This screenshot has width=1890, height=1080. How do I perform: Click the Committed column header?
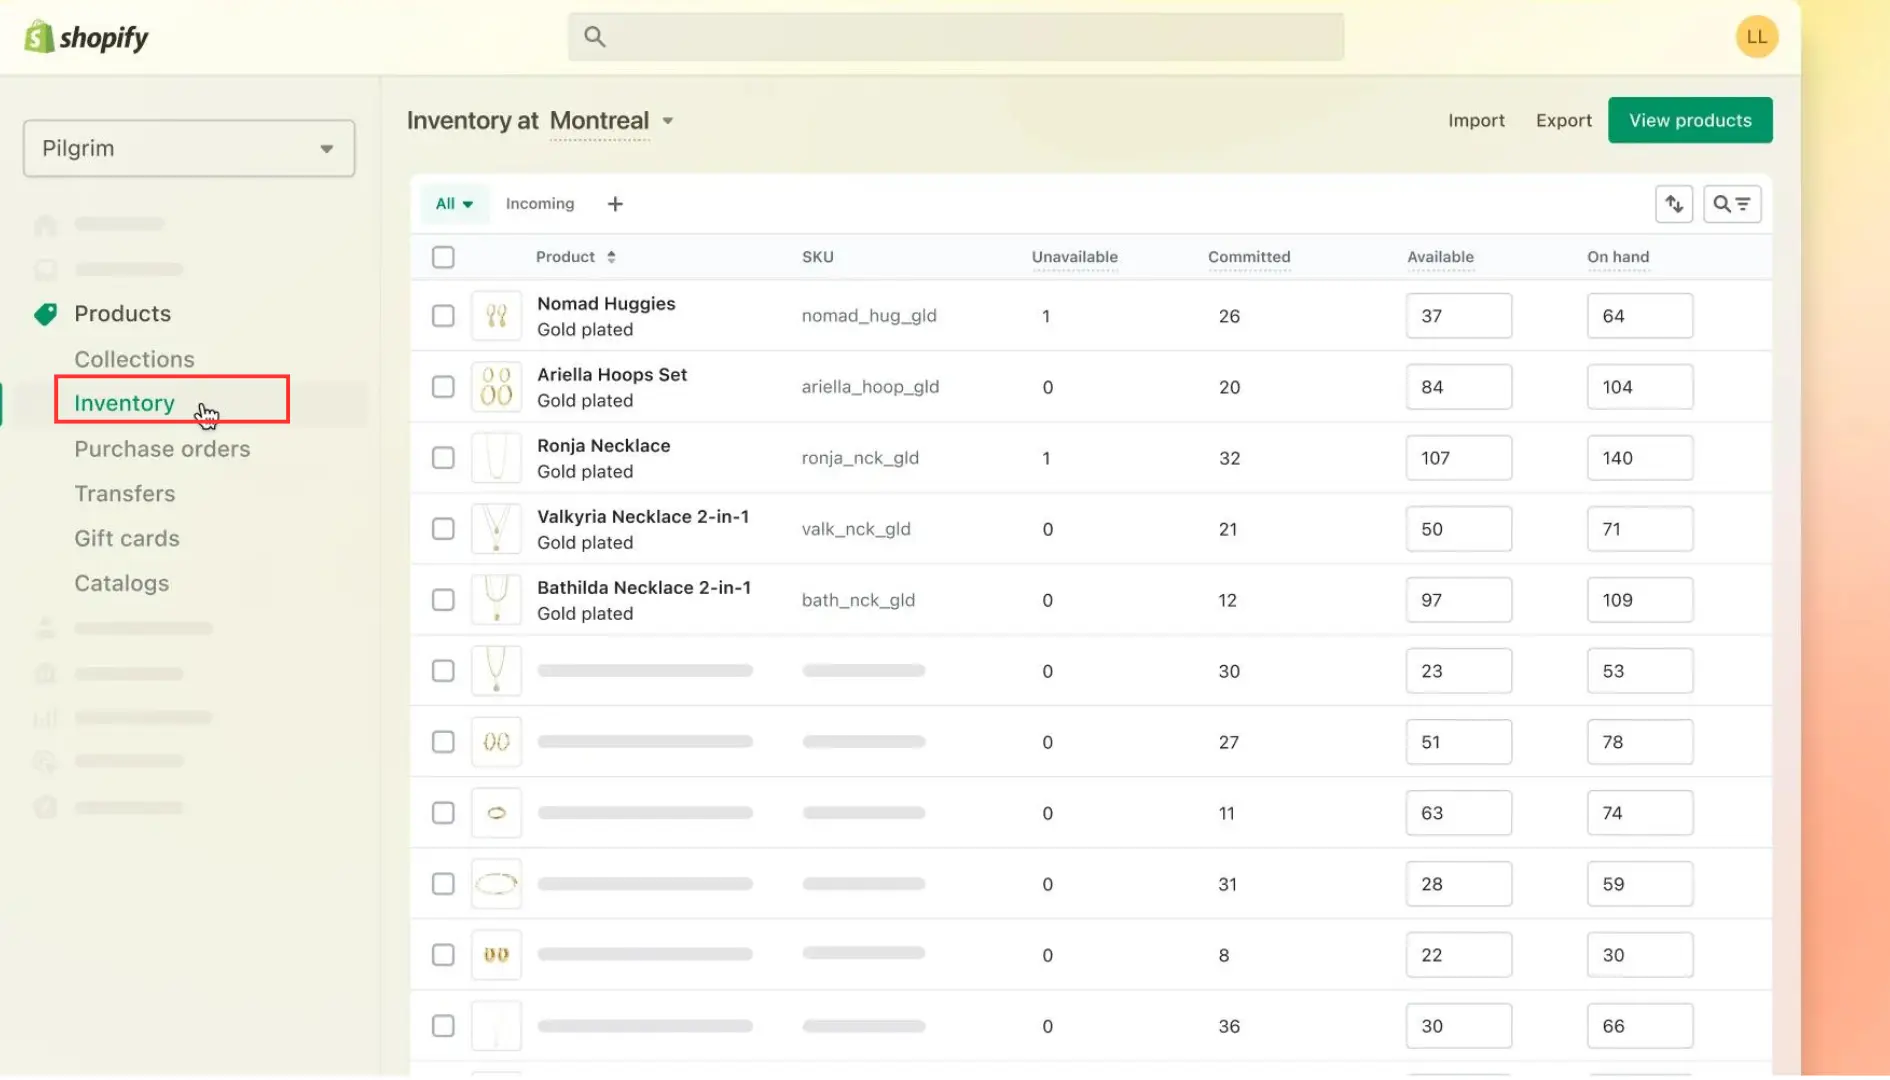[1249, 257]
